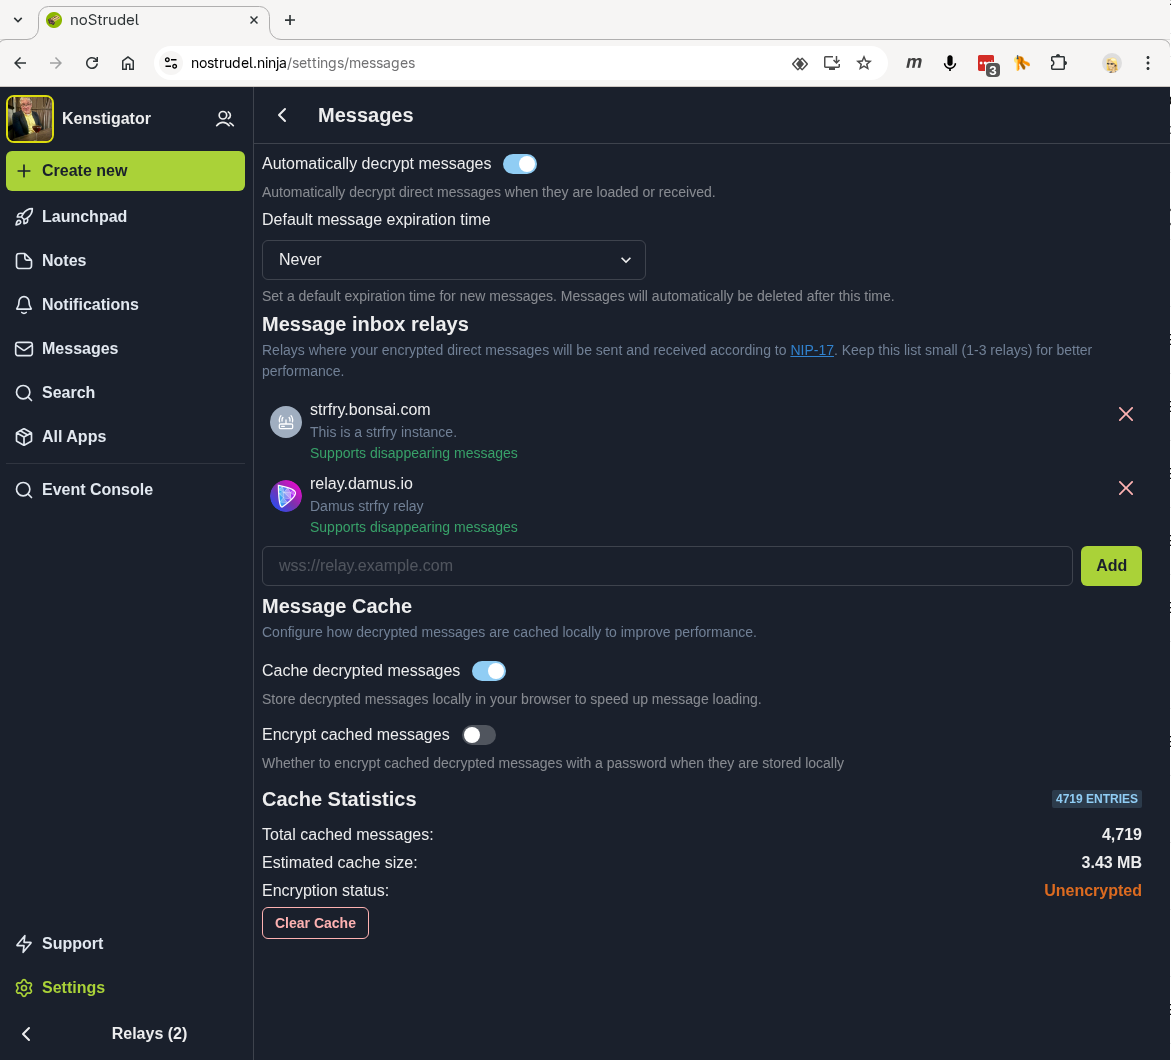Remove the strfry.bonsai.com relay with the X

point(1125,414)
